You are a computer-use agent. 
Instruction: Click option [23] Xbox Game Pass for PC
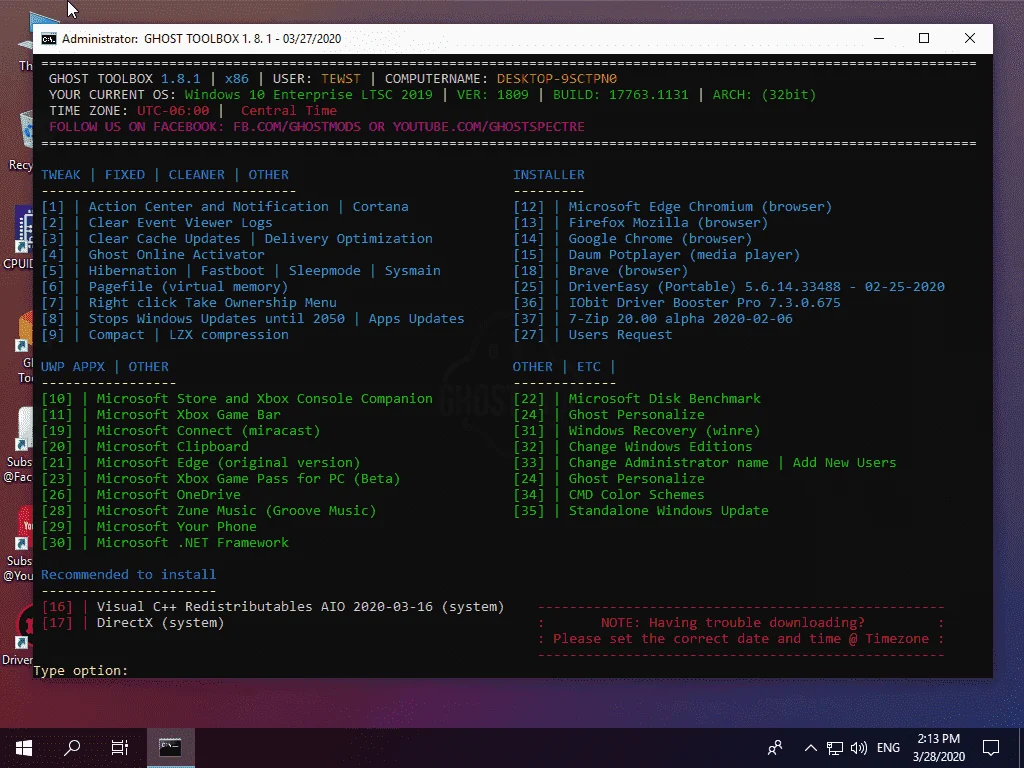coord(221,479)
